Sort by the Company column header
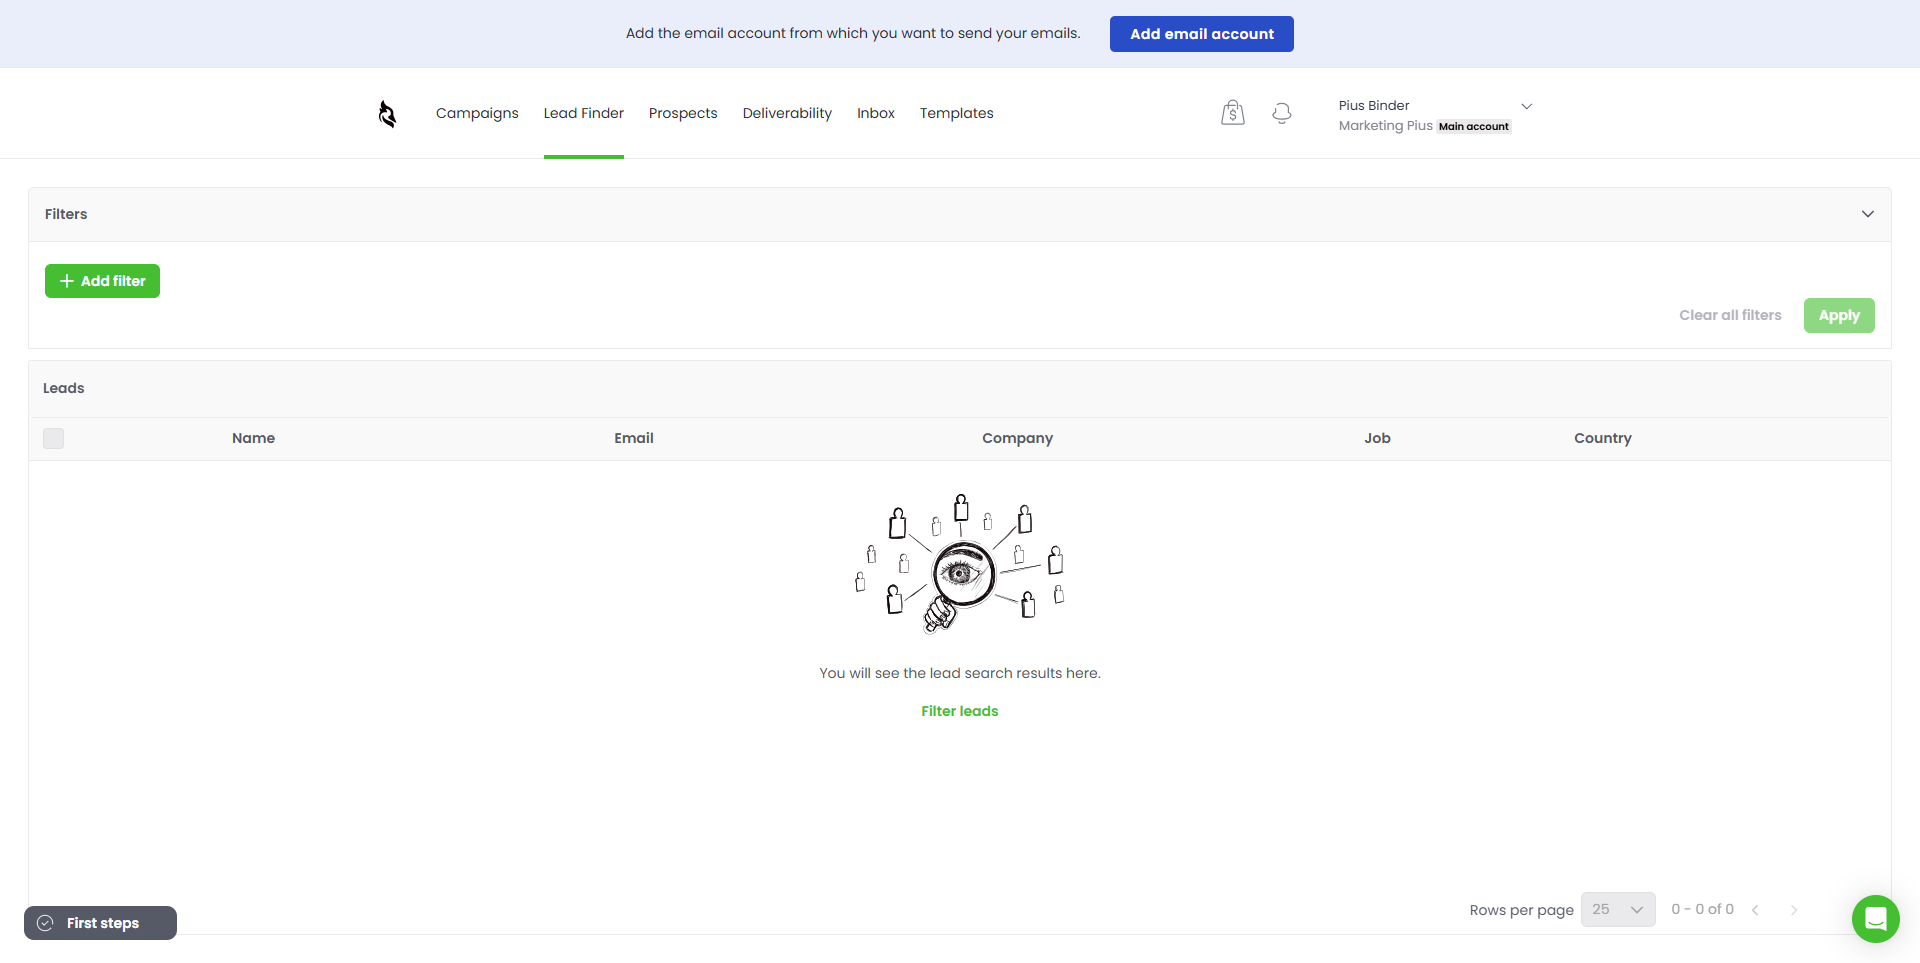The height and width of the screenshot is (963, 1920). click(1017, 438)
